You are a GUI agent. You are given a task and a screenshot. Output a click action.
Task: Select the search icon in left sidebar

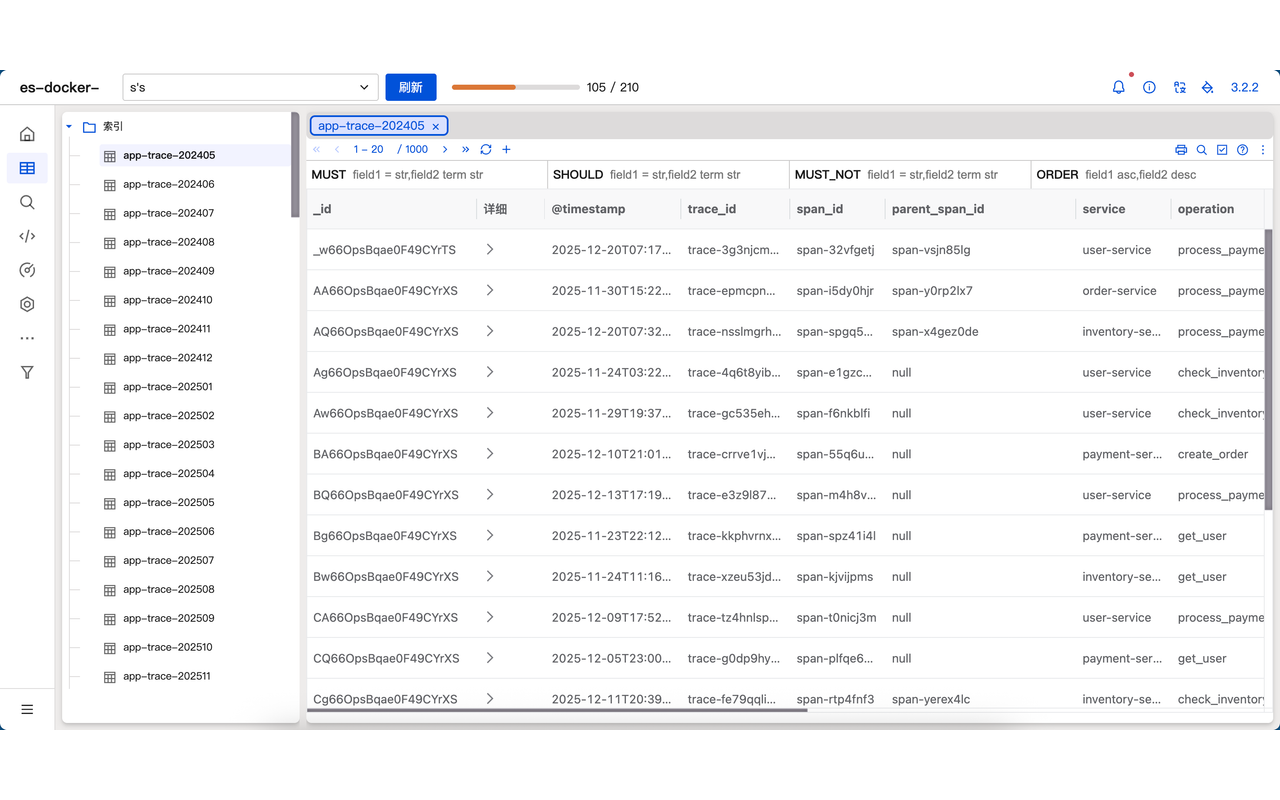tap(27, 202)
